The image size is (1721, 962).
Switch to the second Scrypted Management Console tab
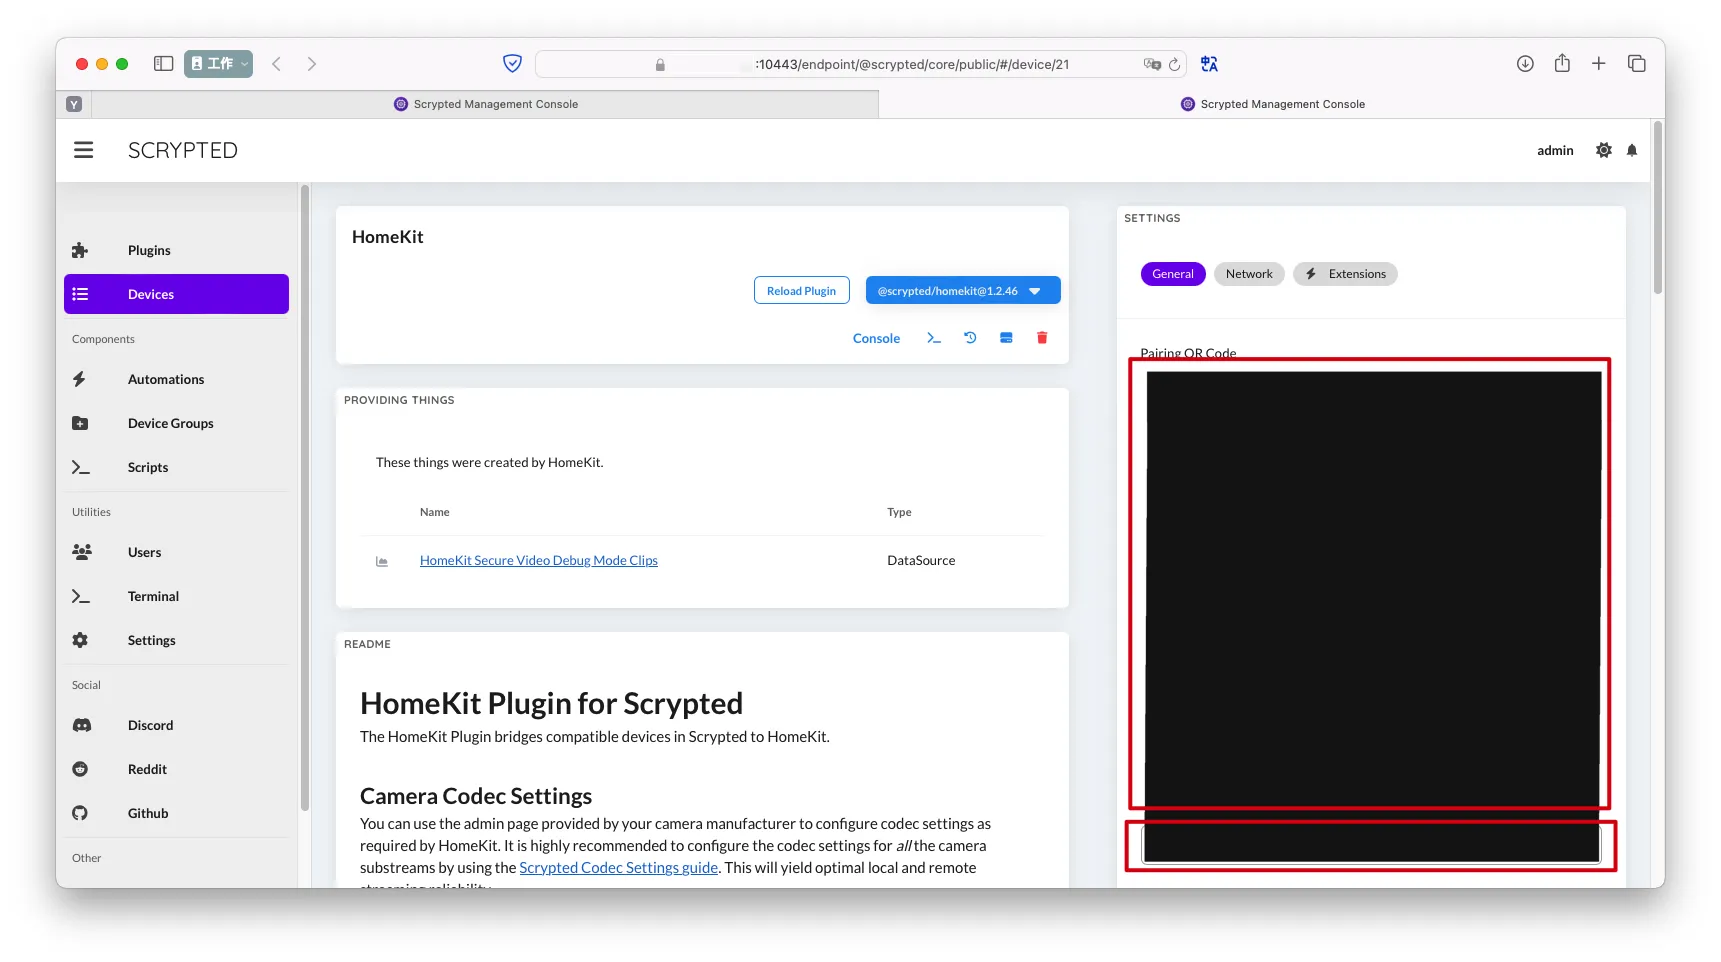point(1272,104)
